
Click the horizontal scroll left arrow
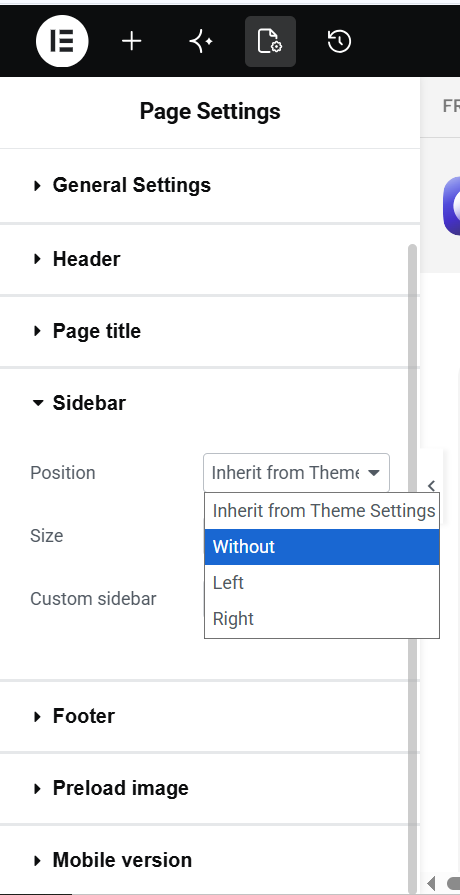(431, 884)
